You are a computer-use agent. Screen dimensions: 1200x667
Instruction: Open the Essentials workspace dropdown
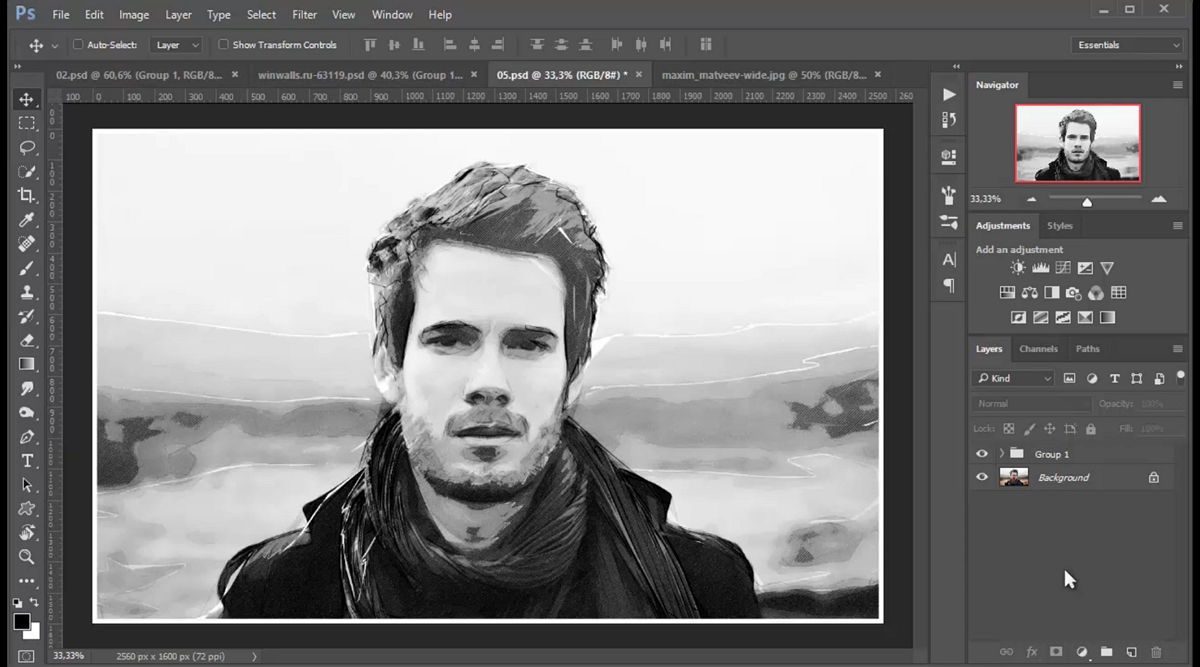click(x=1127, y=45)
